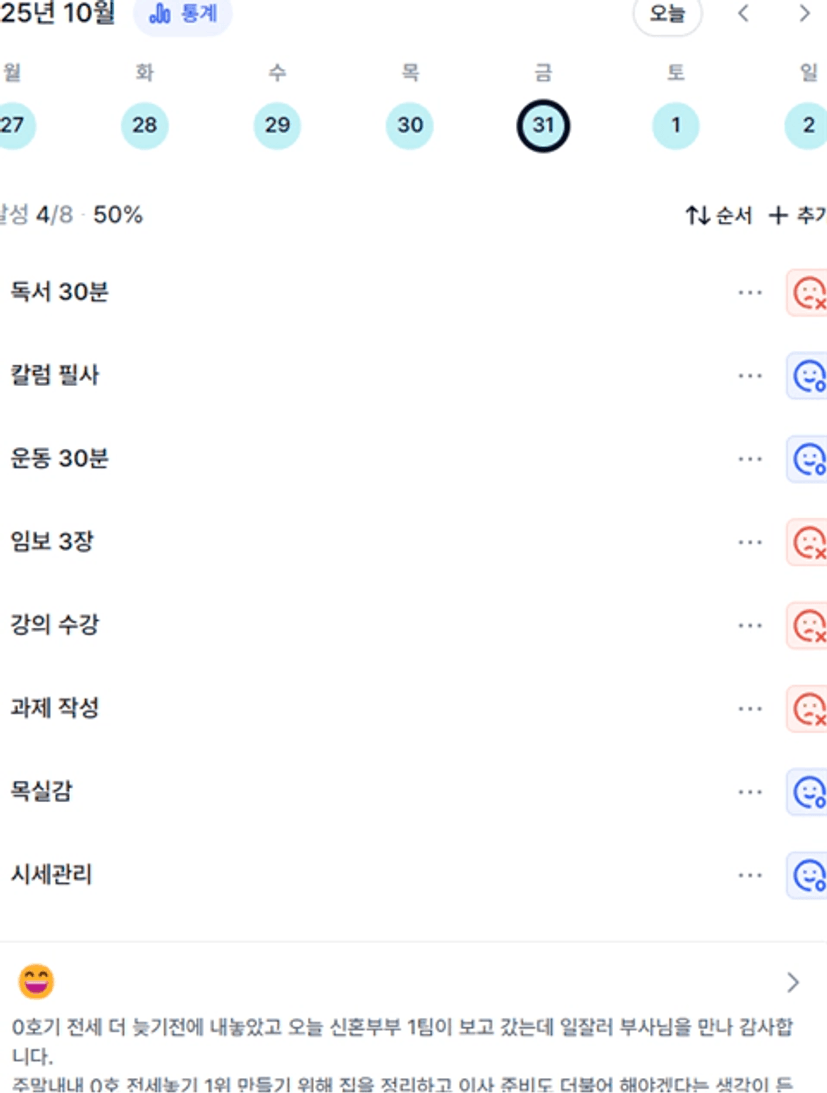
Task: Open more options for 독서 30분
Action: [750, 293]
